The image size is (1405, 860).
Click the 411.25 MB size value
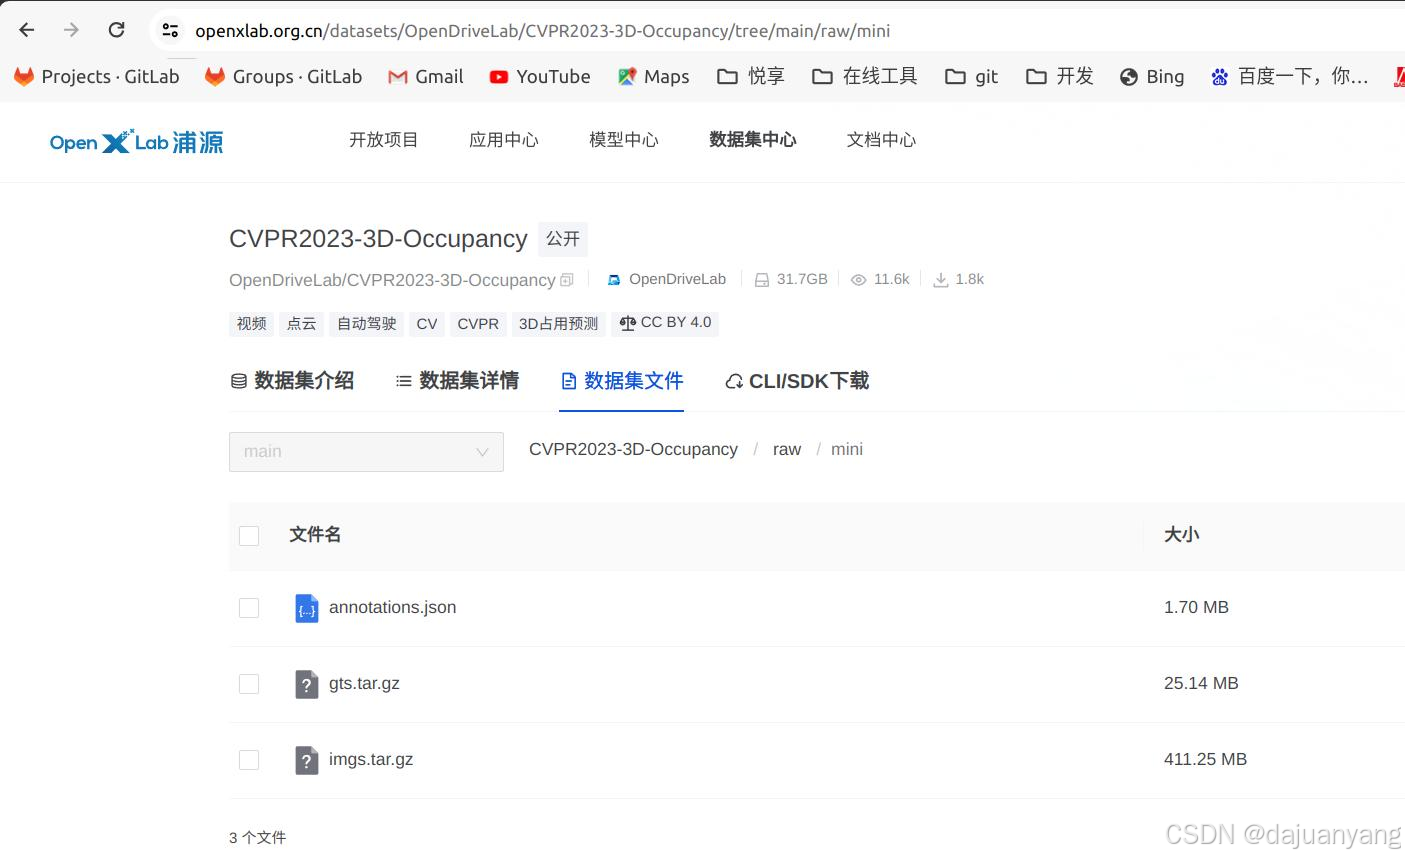[1205, 759]
